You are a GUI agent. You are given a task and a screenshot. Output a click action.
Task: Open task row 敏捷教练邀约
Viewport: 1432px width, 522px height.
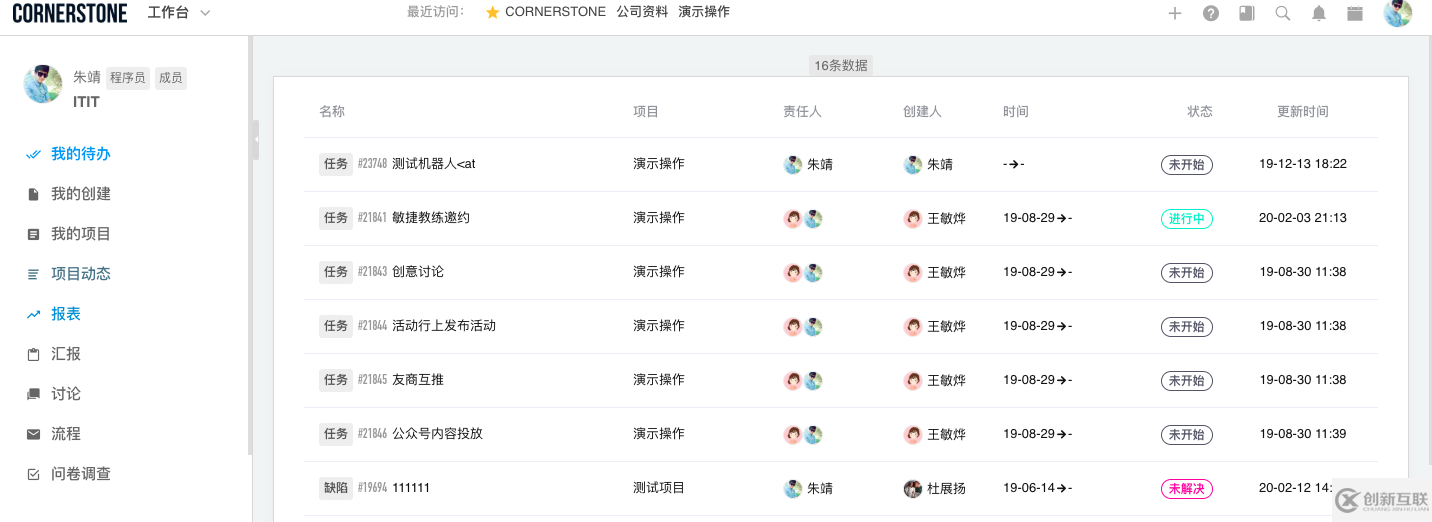coord(430,218)
